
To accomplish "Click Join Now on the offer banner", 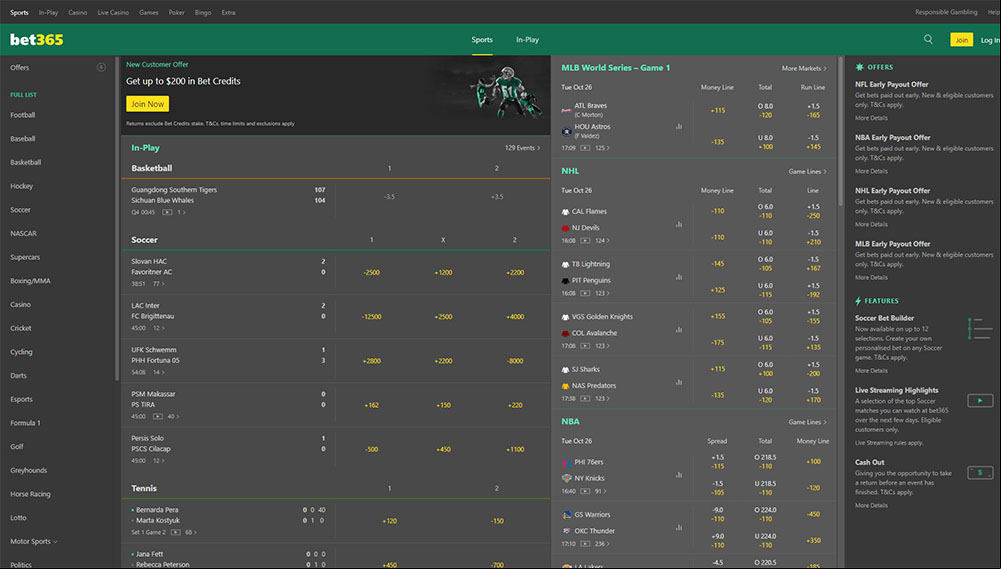I will 147,104.
